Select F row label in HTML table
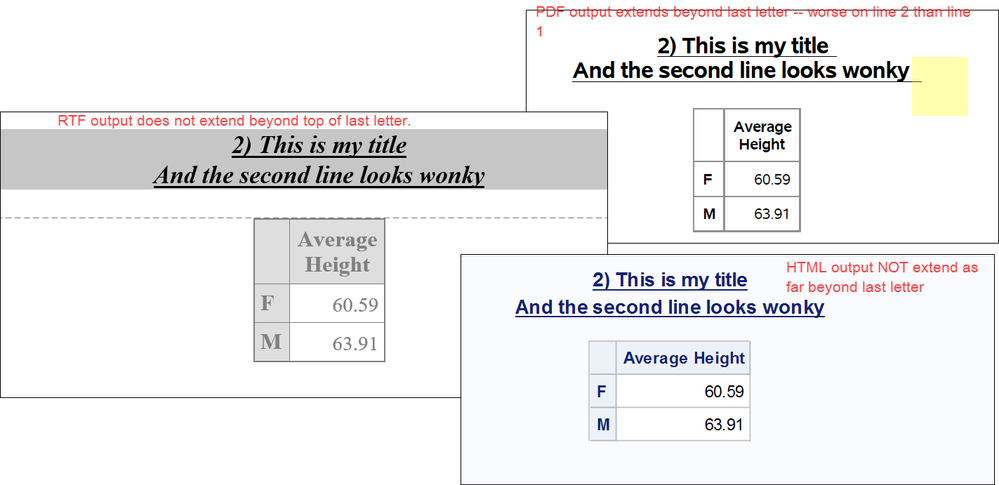The height and width of the screenshot is (485, 999). click(601, 391)
